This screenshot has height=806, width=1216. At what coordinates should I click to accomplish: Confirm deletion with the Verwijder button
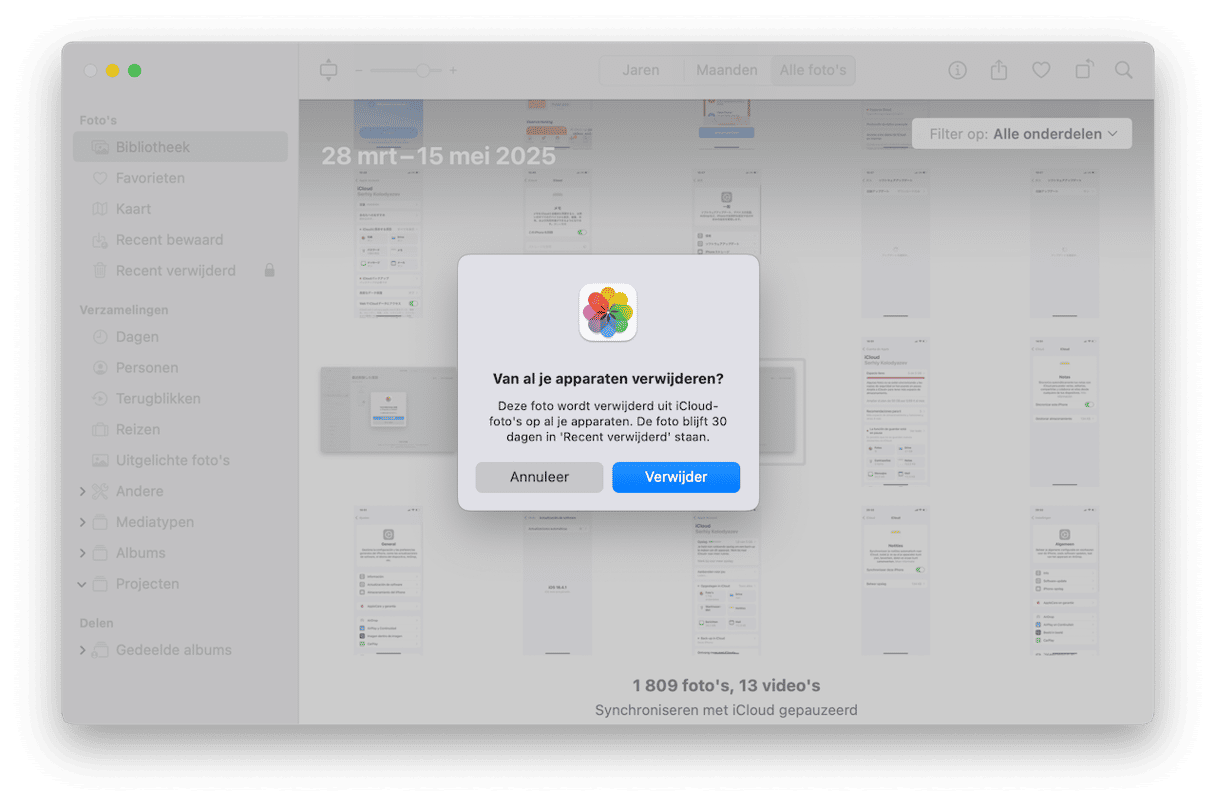(x=676, y=477)
